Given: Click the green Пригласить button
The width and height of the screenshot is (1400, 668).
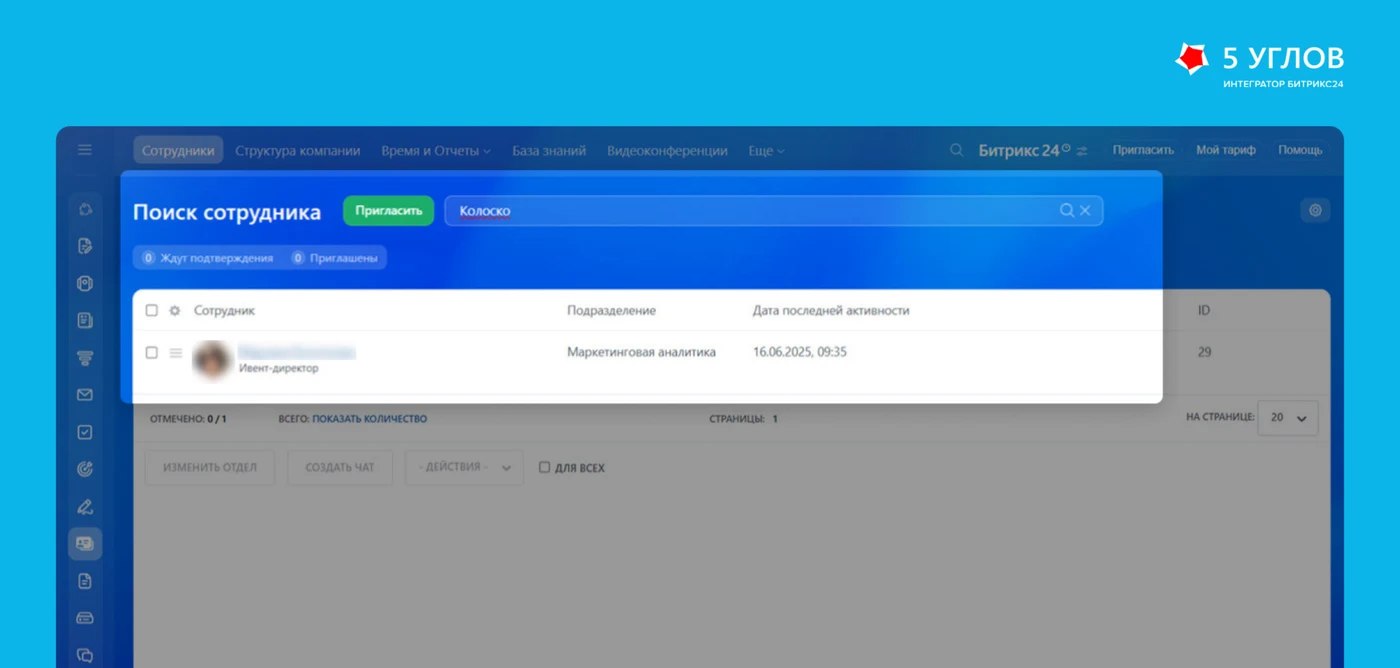Looking at the screenshot, I should point(388,211).
